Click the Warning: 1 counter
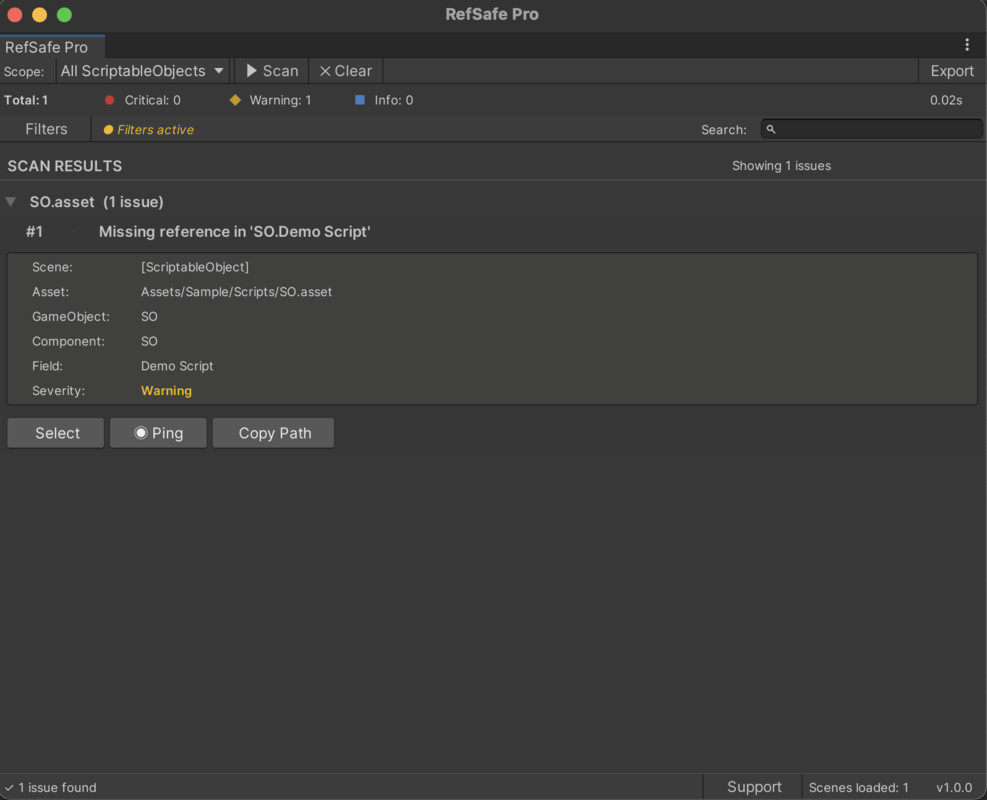The image size is (987, 800). coord(280,100)
